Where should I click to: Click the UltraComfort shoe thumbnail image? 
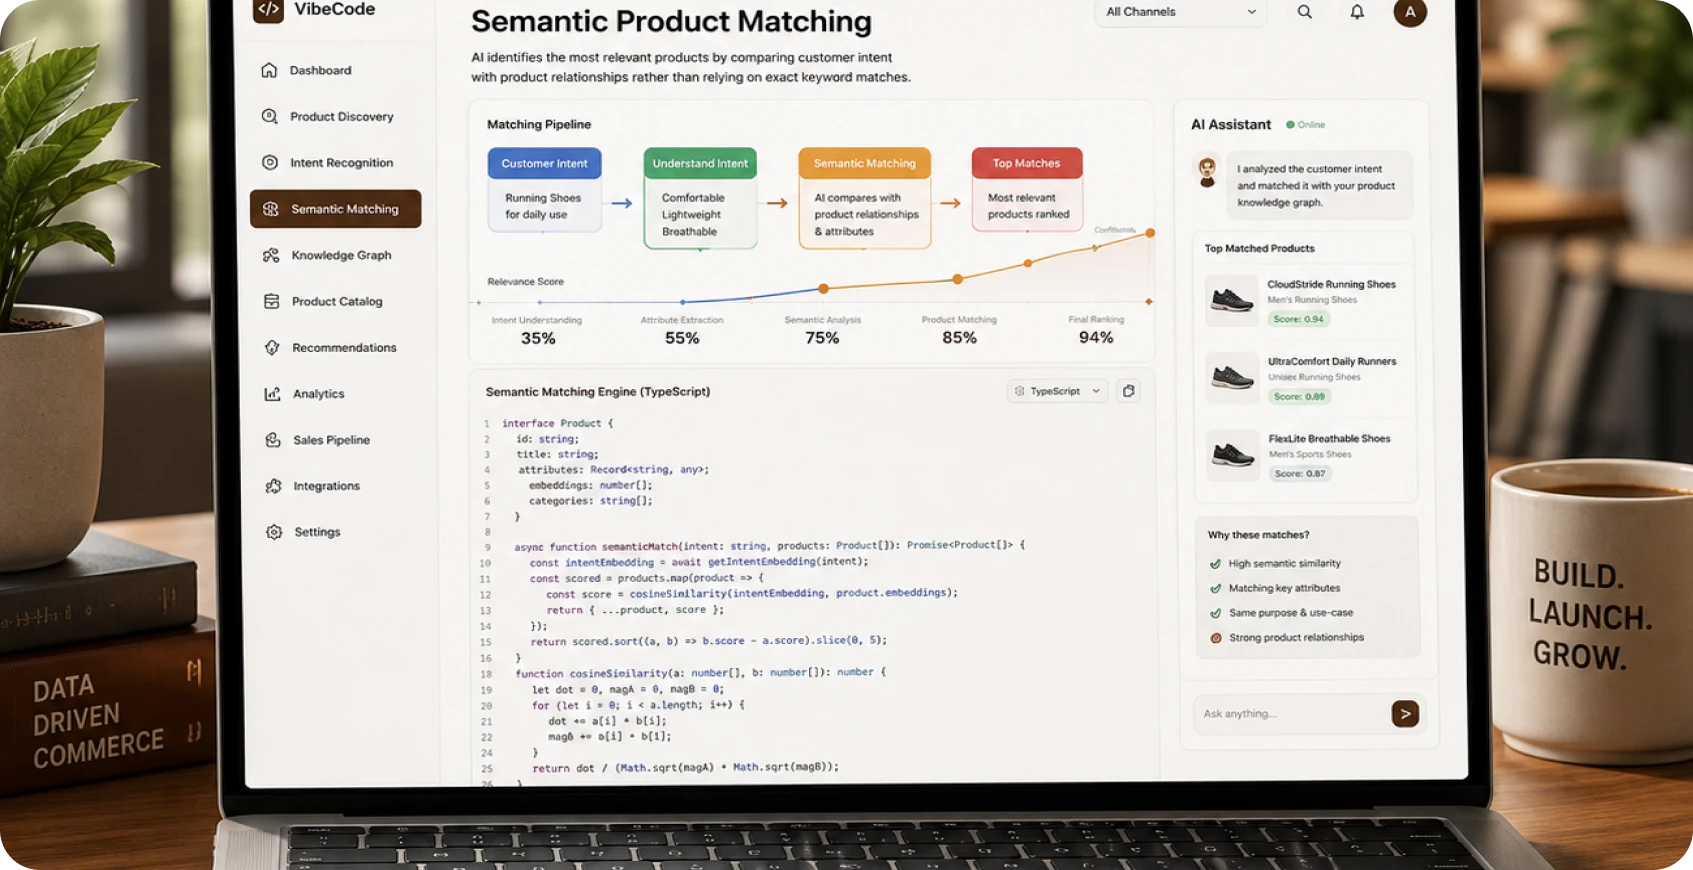click(x=1232, y=378)
